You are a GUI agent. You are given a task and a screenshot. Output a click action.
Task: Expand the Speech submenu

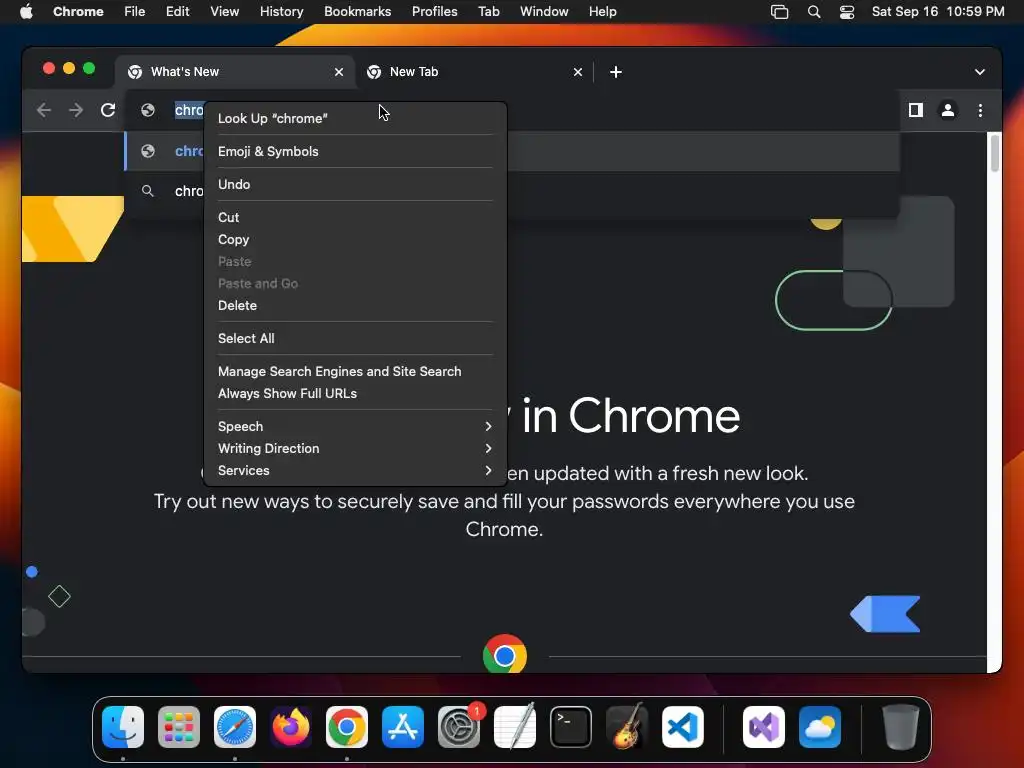[355, 426]
